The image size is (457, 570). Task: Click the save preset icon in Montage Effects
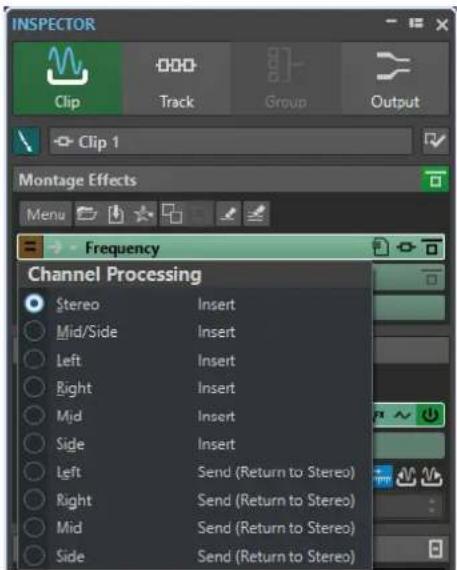[116, 214]
